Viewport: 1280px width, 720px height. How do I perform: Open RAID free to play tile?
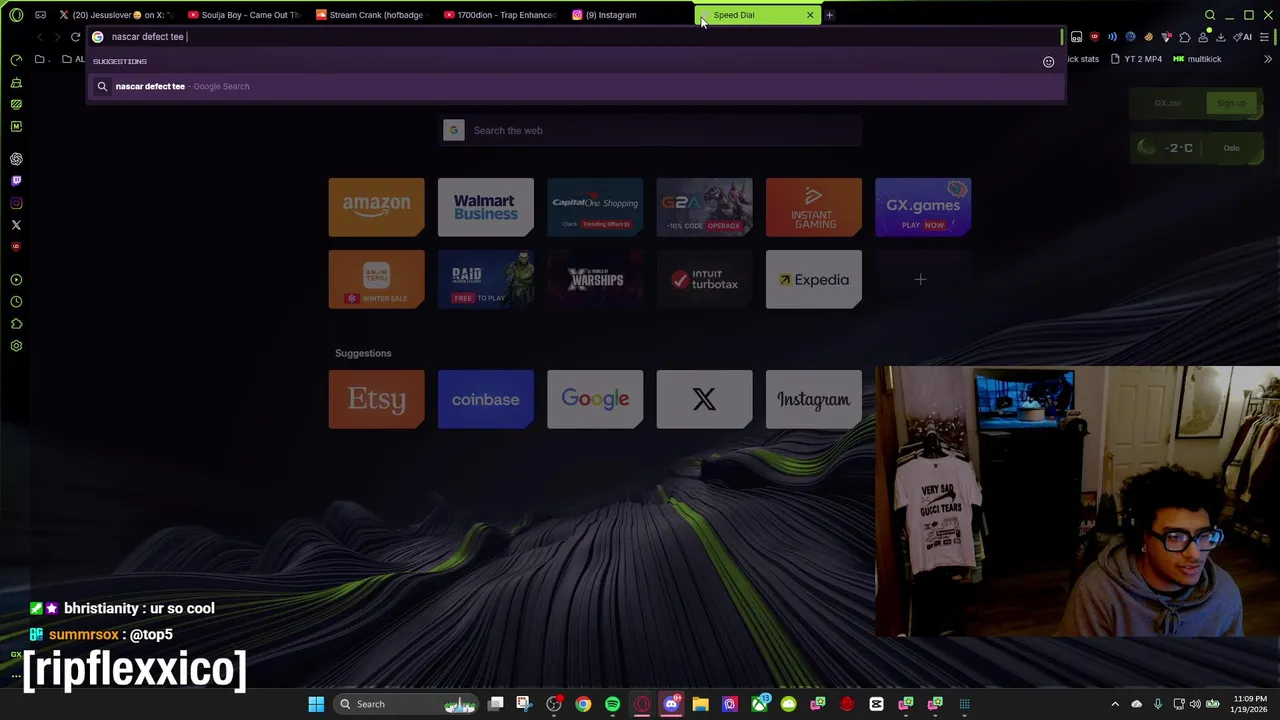(x=485, y=279)
